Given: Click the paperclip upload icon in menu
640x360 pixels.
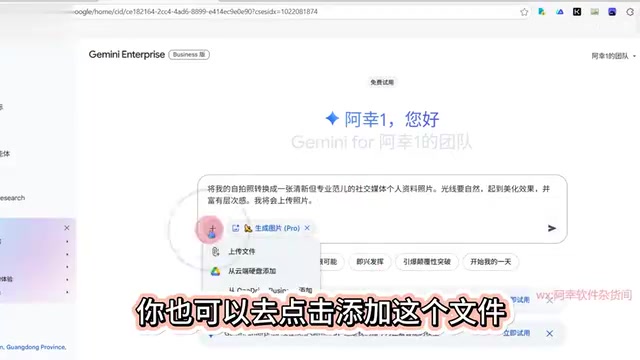Looking at the screenshot, I should pyautogui.click(x=216, y=251).
